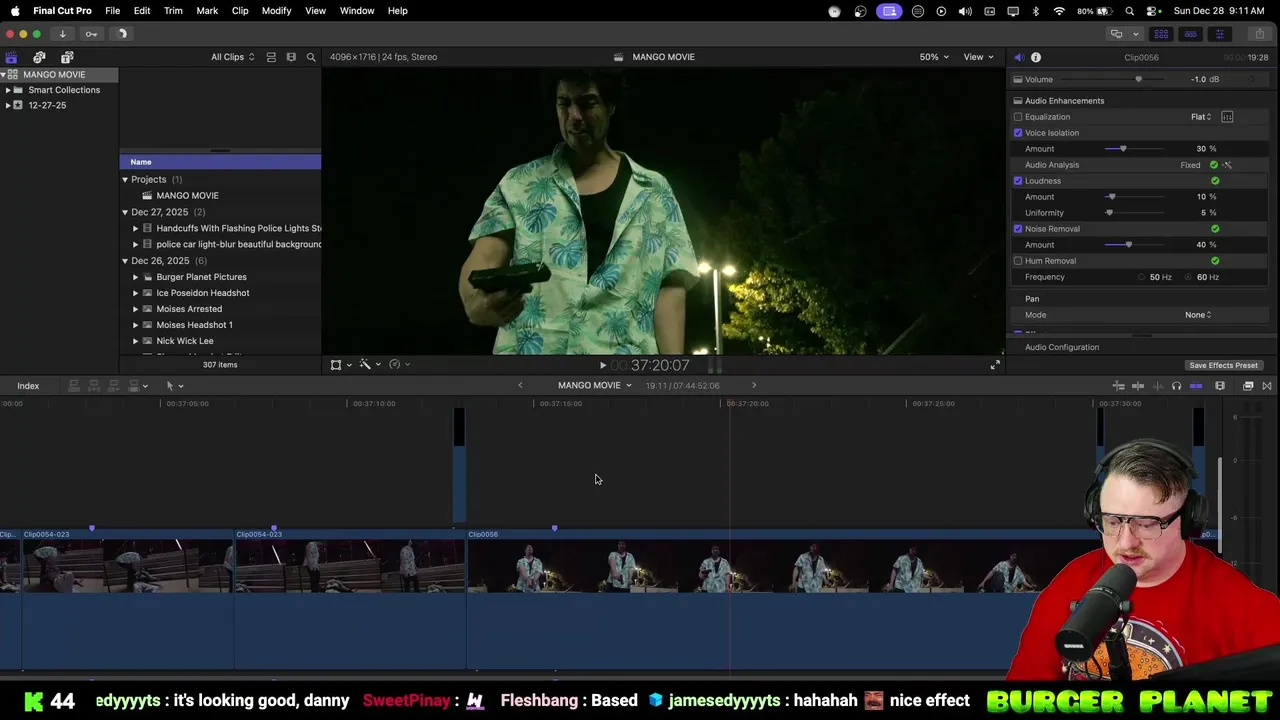1280x720 pixels.
Task: Open the Titles and Generators sidebar
Action: tap(67, 57)
